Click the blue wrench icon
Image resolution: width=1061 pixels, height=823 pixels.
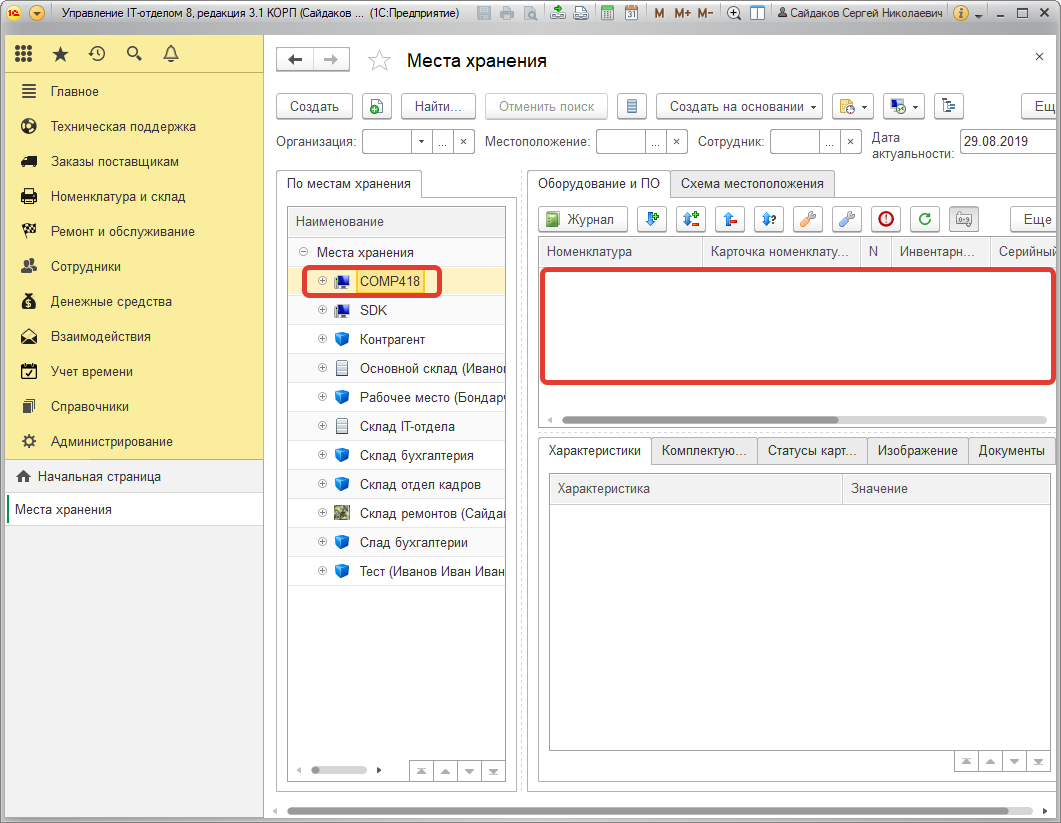(x=846, y=219)
